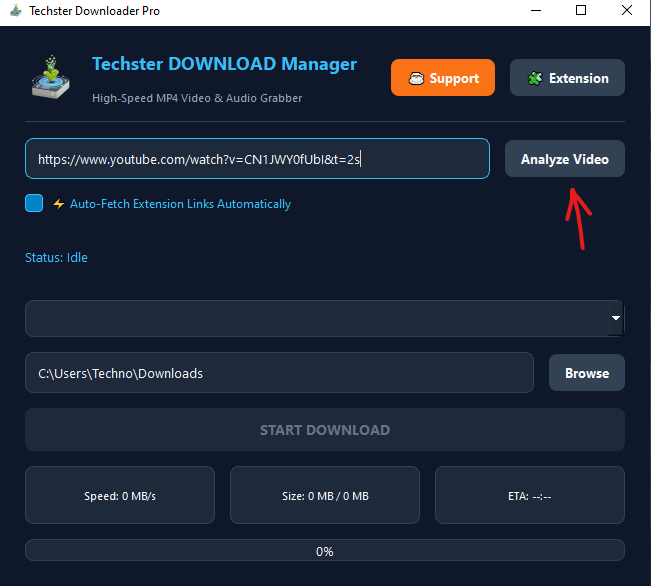
Task: Click the Speed: 0 MB/s panel
Action: (120, 495)
